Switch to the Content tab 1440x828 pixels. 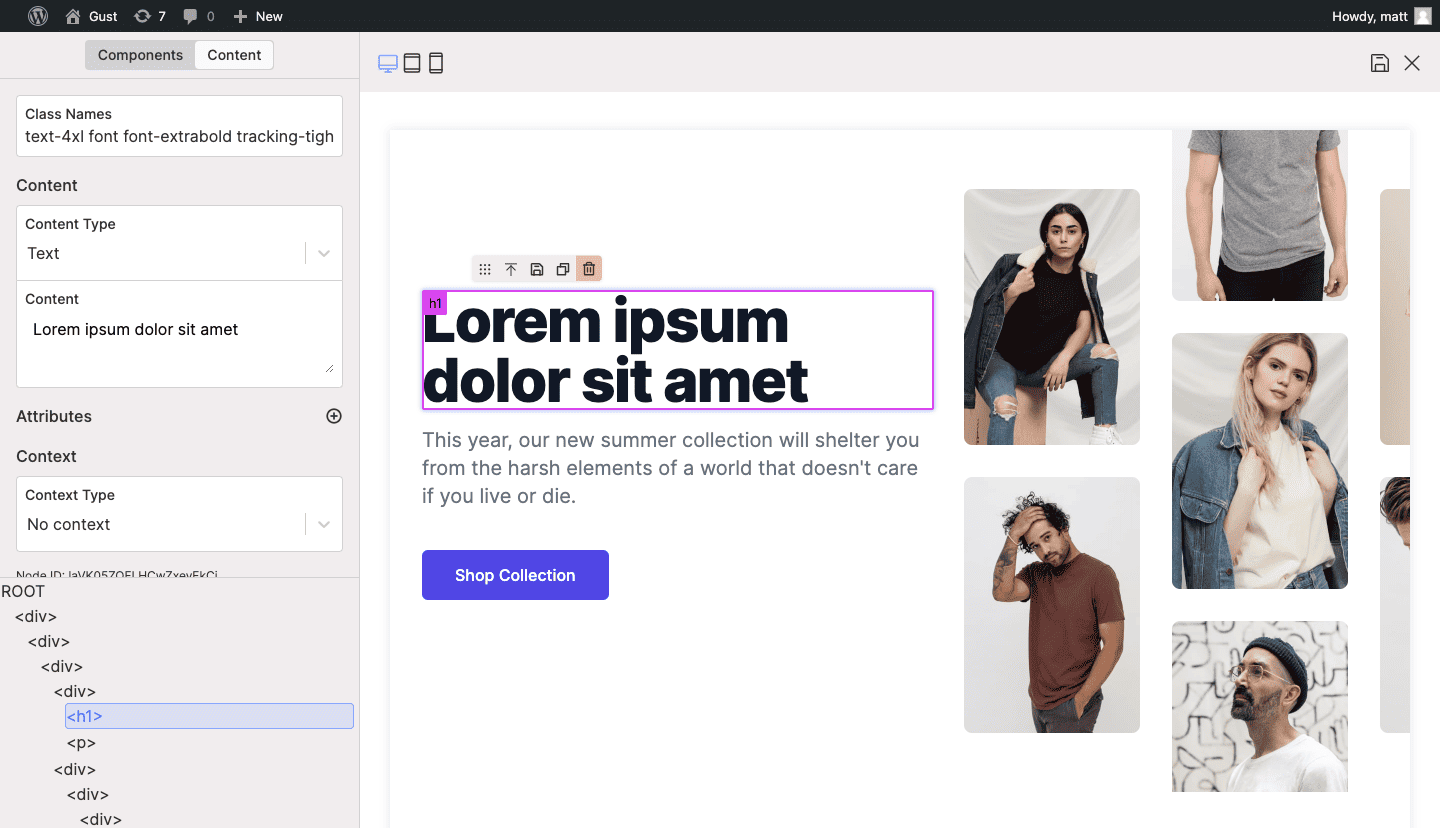pyautogui.click(x=234, y=55)
